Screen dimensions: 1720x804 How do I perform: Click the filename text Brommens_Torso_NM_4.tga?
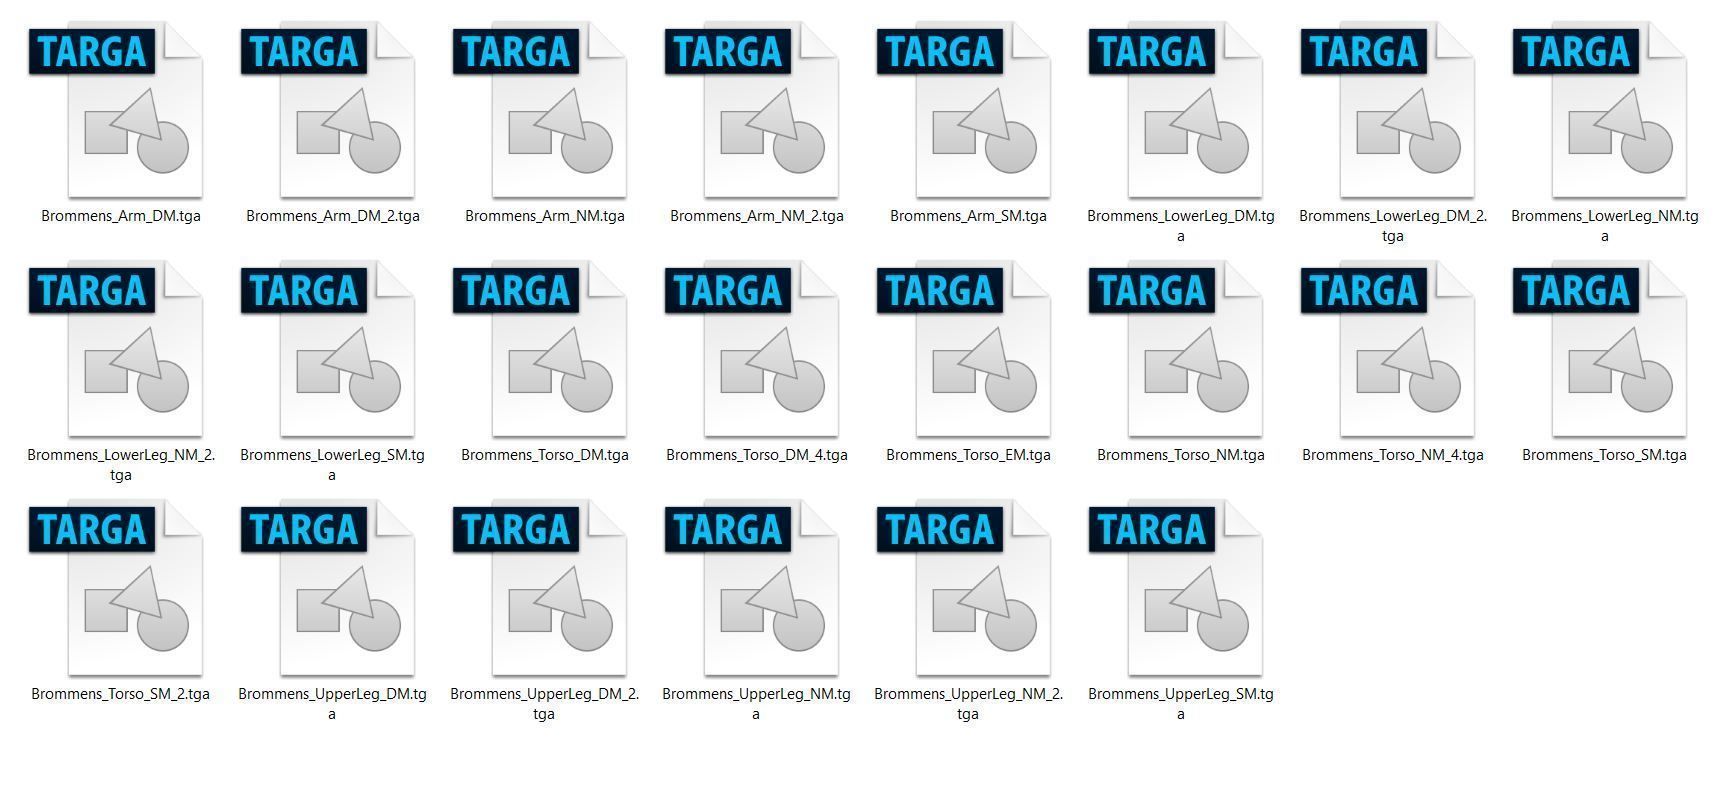point(1393,455)
